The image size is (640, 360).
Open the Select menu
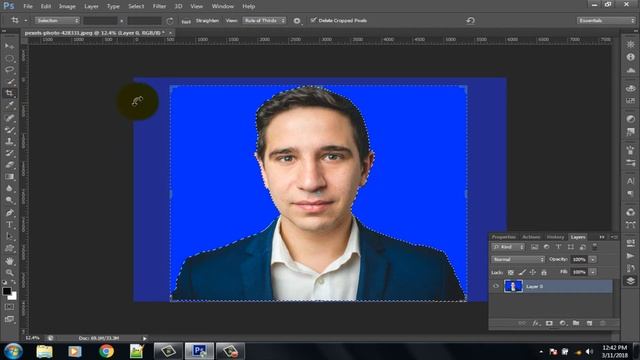click(x=136, y=6)
